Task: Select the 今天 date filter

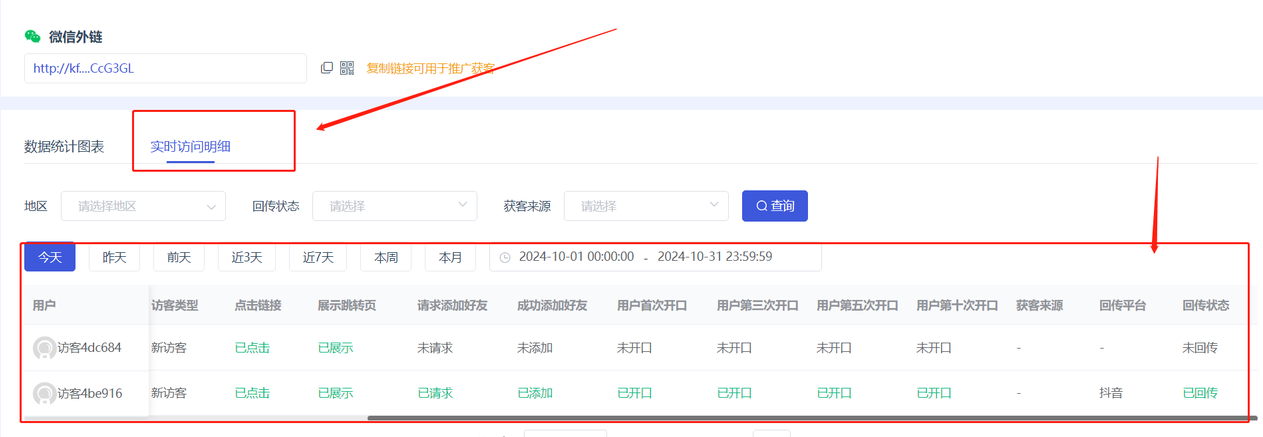Action: (x=50, y=257)
